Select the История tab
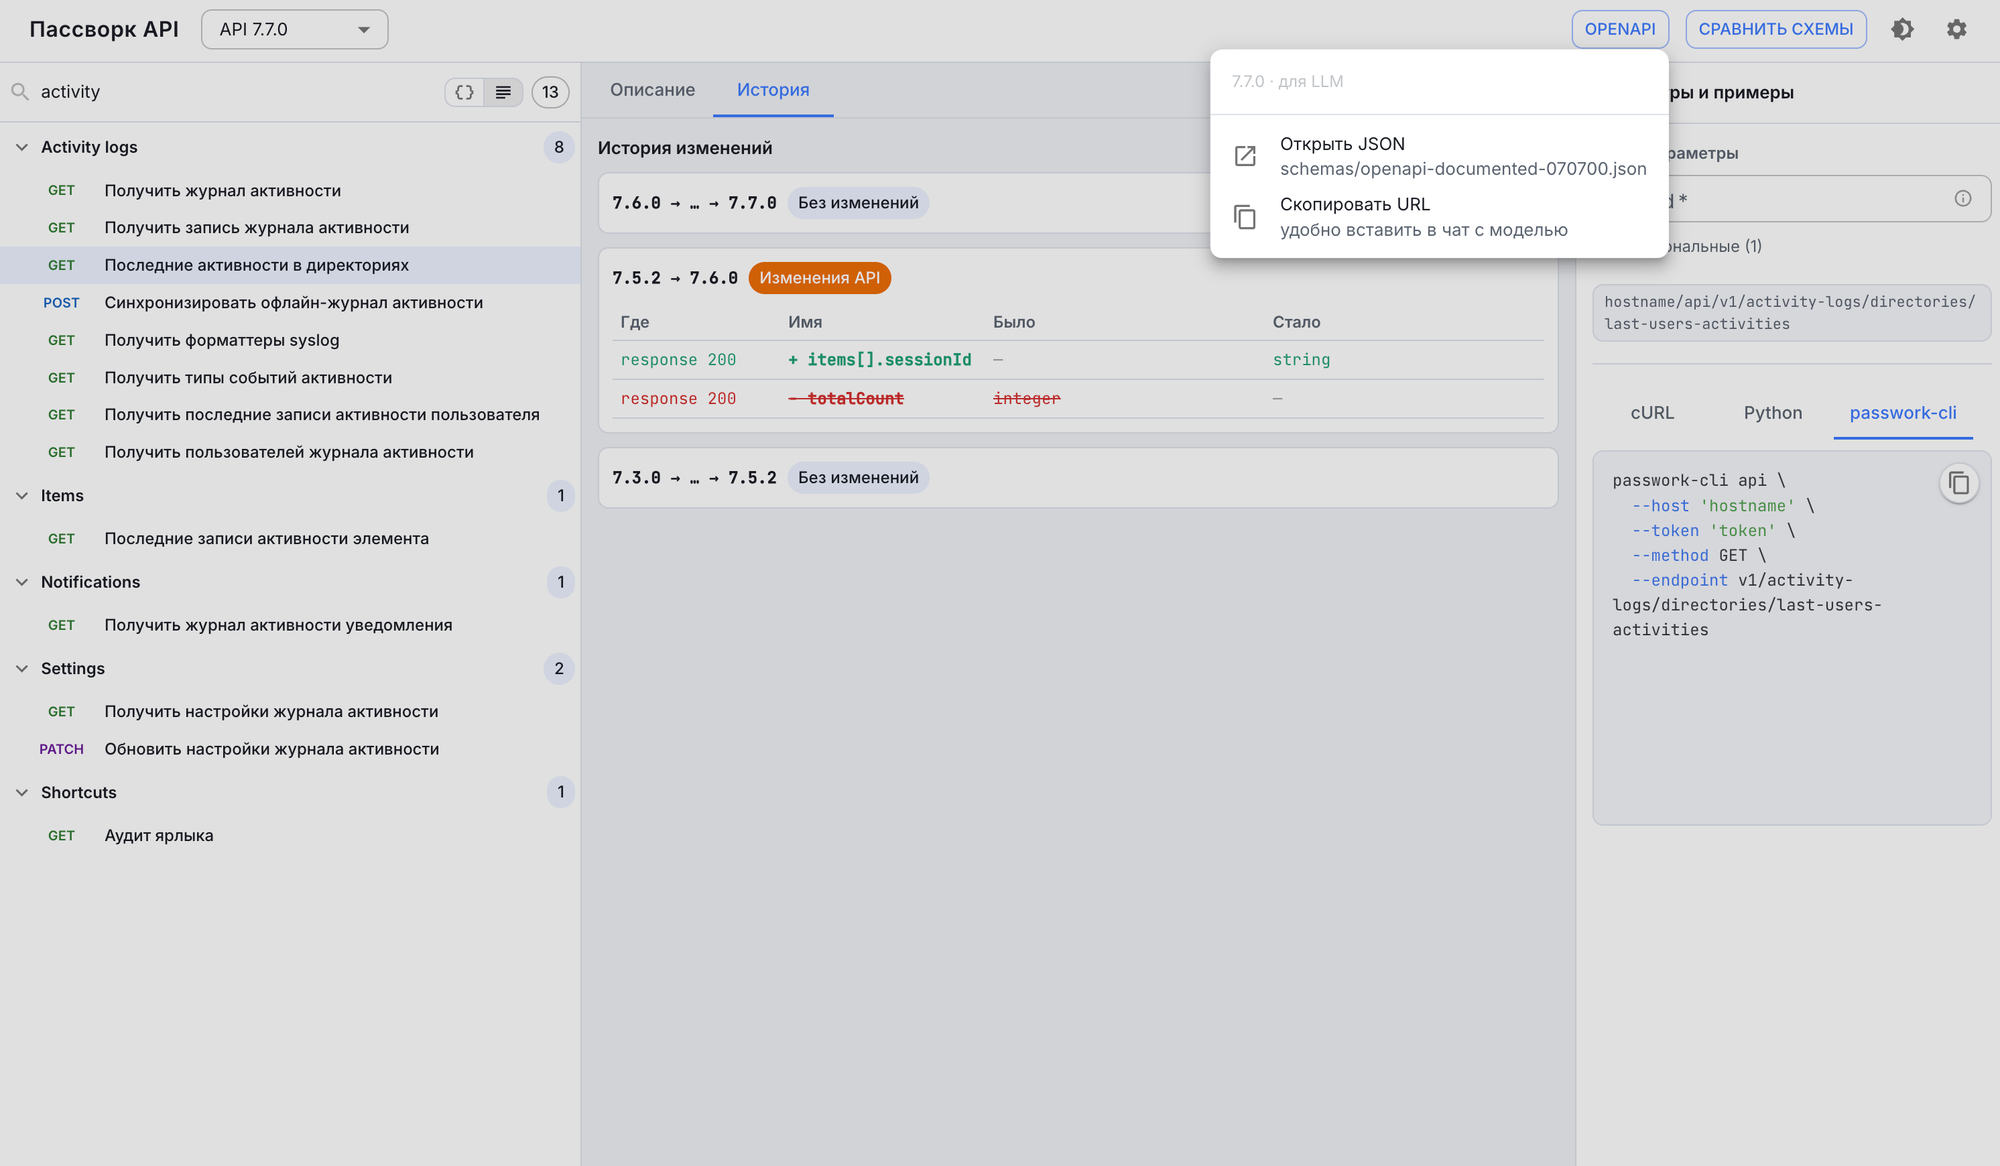Viewport: 2000px width, 1166px height. click(773, 90)
